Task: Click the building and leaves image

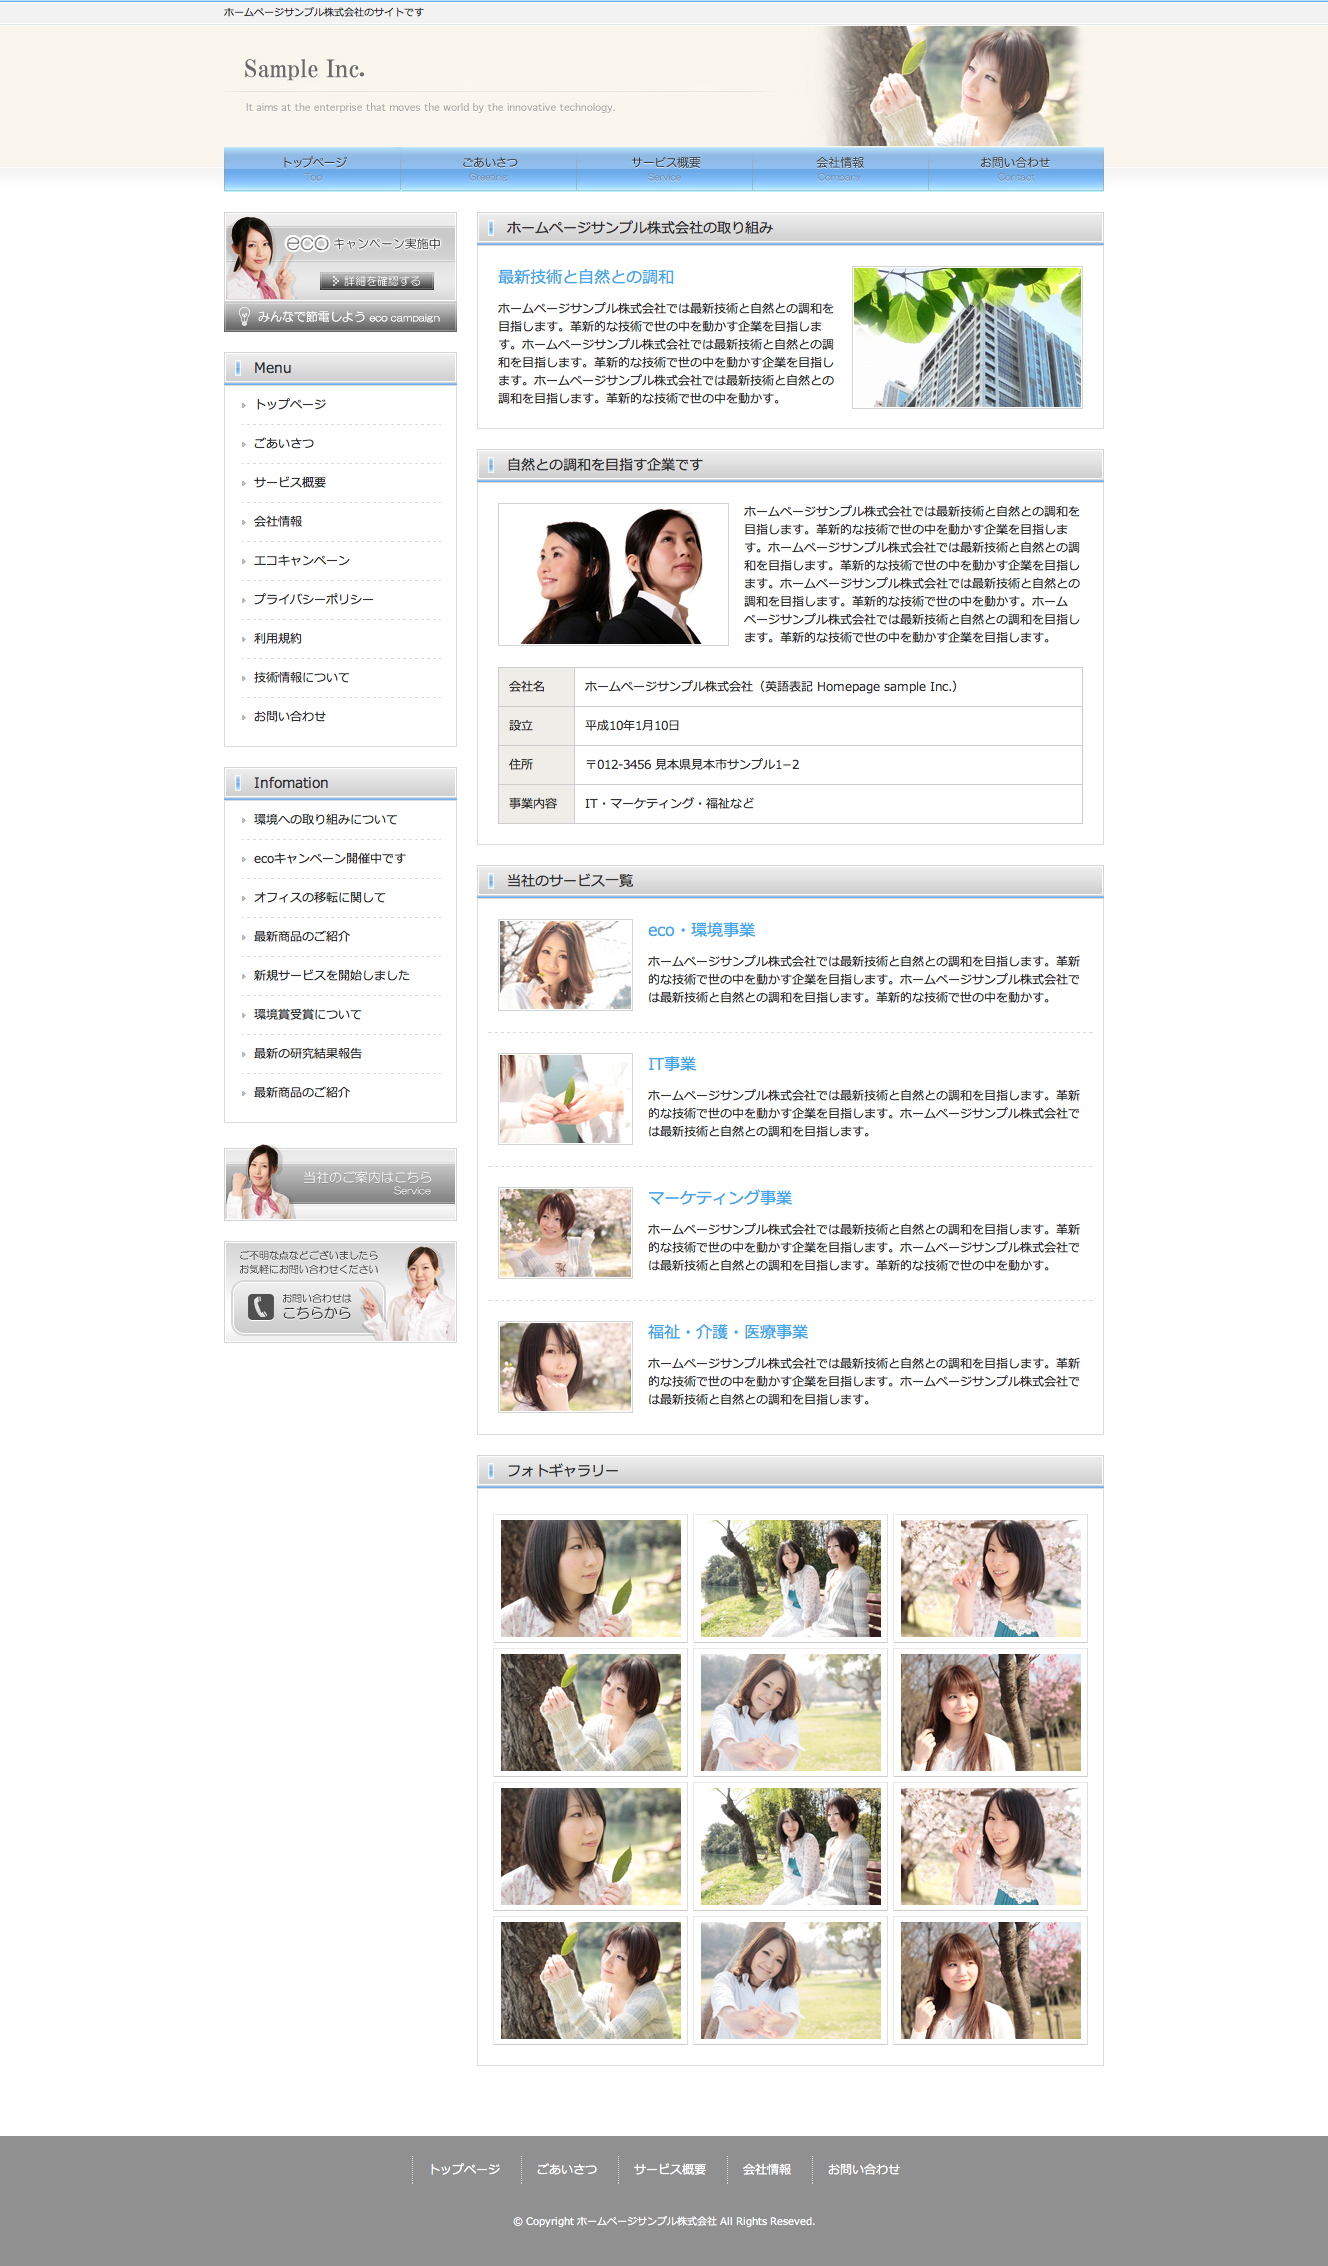Action: (966, 337)
